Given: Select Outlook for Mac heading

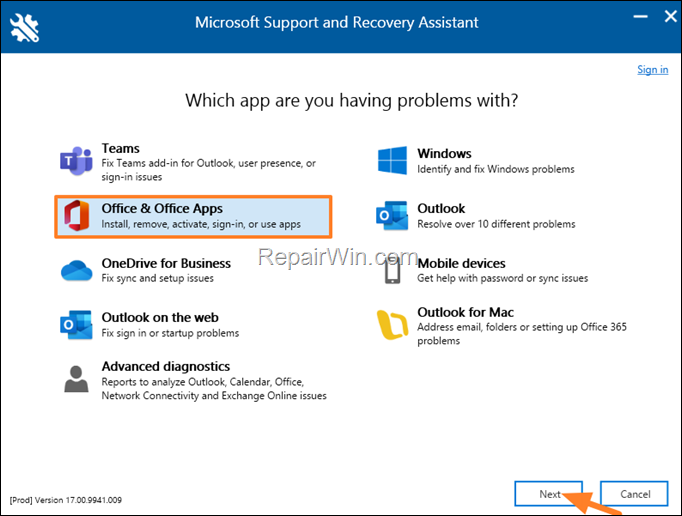Looking at the screenshot, I should tap(465, 312).
